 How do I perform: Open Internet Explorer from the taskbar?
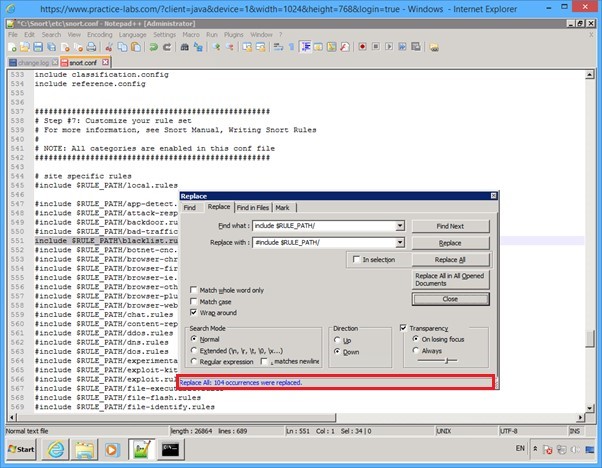pyautogui.click(x=56, y=449)
